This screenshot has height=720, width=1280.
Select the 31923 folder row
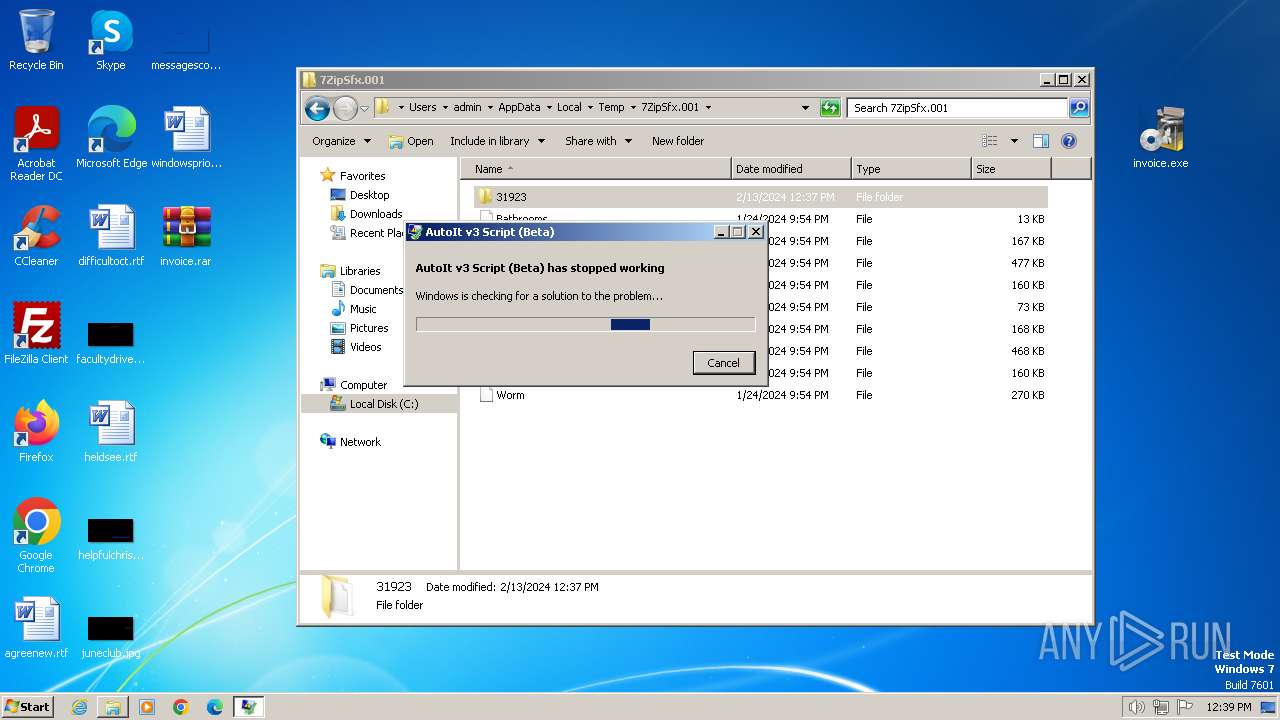click(x=760, y=197)
